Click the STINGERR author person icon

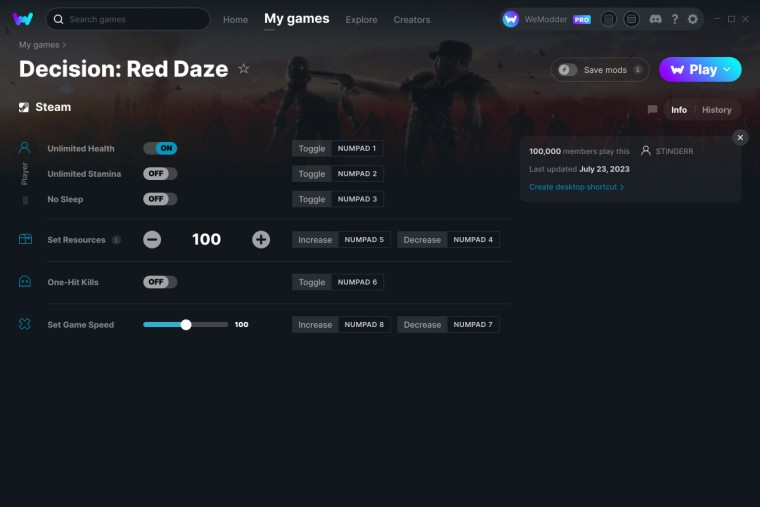(646, 151)
